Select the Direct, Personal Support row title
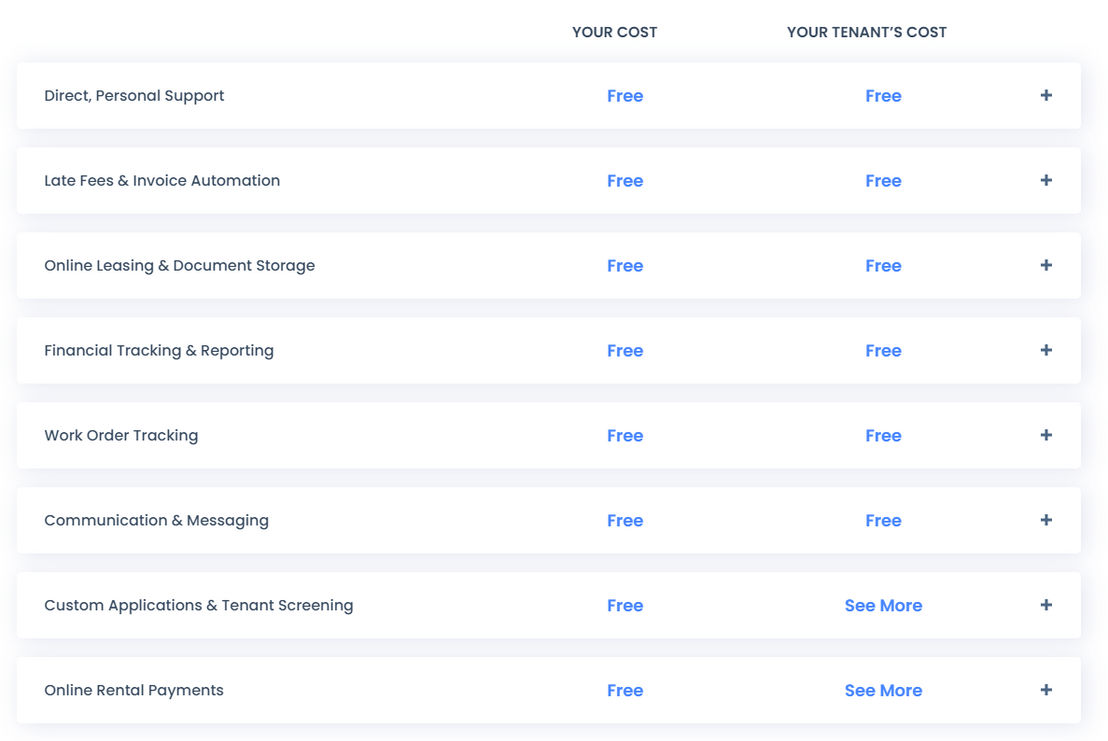Viewport: 1108px width, 741px height. click(134, 96)
